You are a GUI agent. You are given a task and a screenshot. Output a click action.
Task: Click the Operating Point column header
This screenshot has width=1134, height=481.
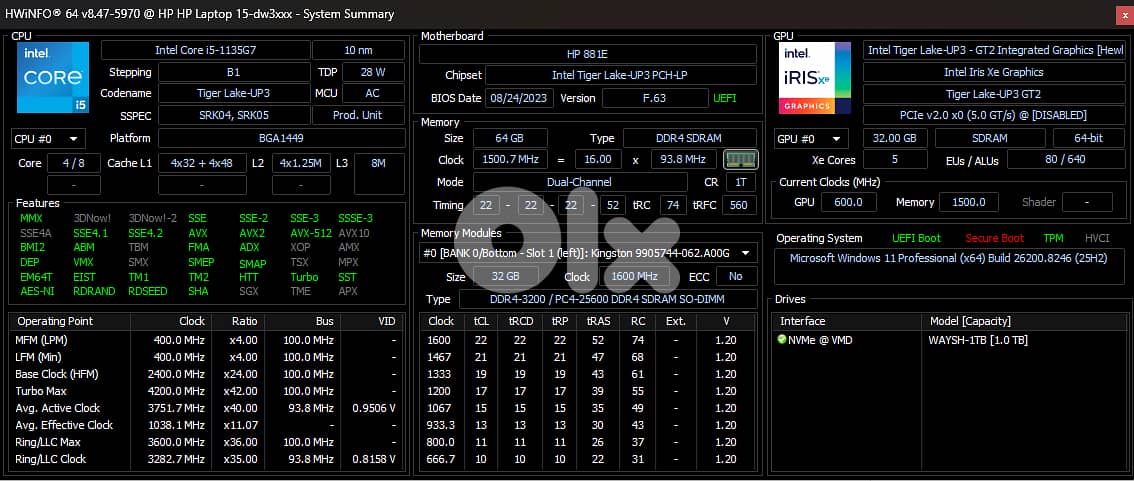(x=69, y=321)
